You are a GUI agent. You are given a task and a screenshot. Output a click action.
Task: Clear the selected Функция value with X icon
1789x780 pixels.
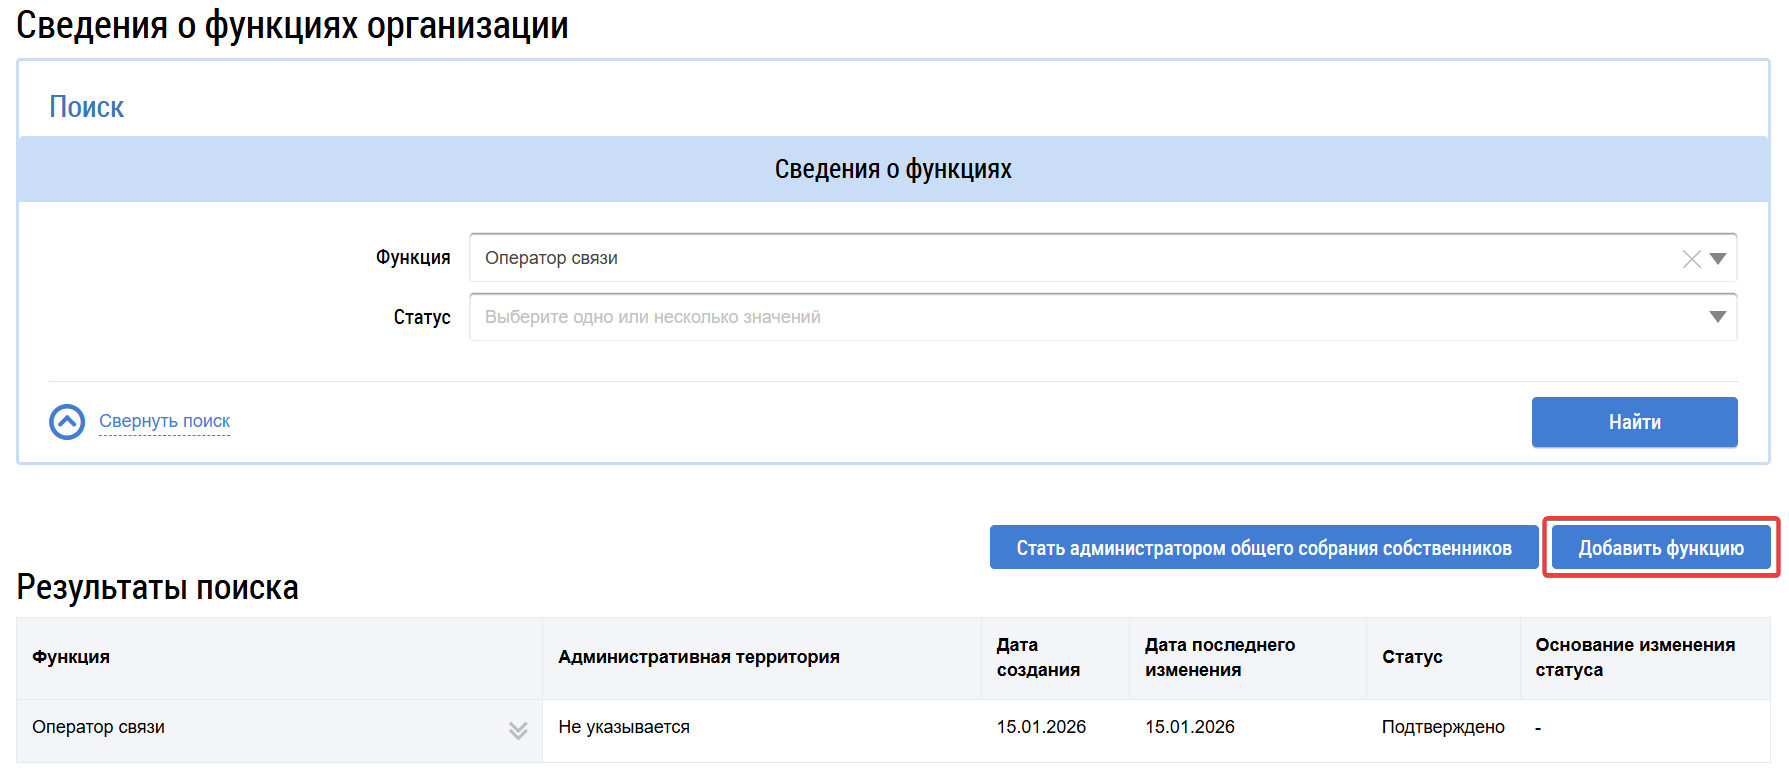(1691, 259)
